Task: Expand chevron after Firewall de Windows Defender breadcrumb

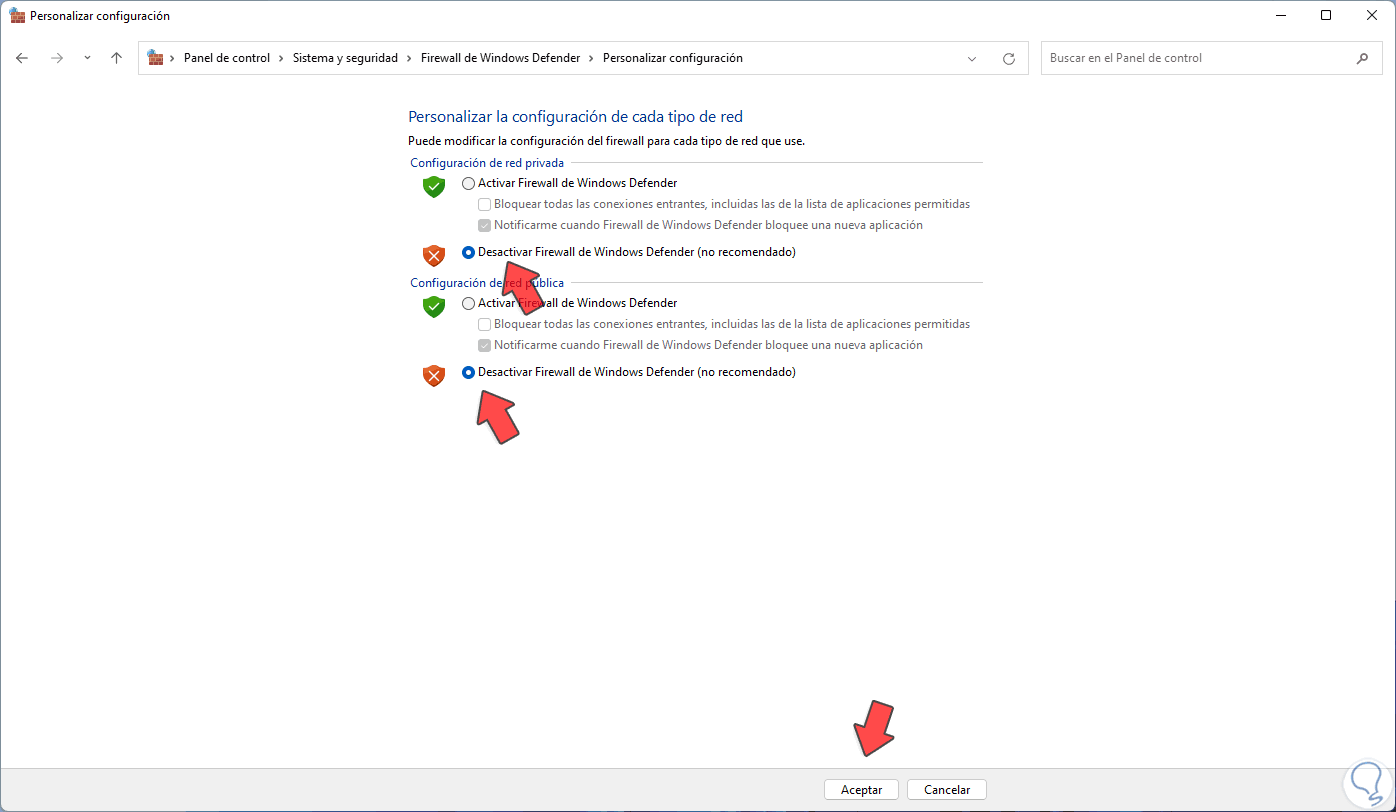Action: pos(591,58)
